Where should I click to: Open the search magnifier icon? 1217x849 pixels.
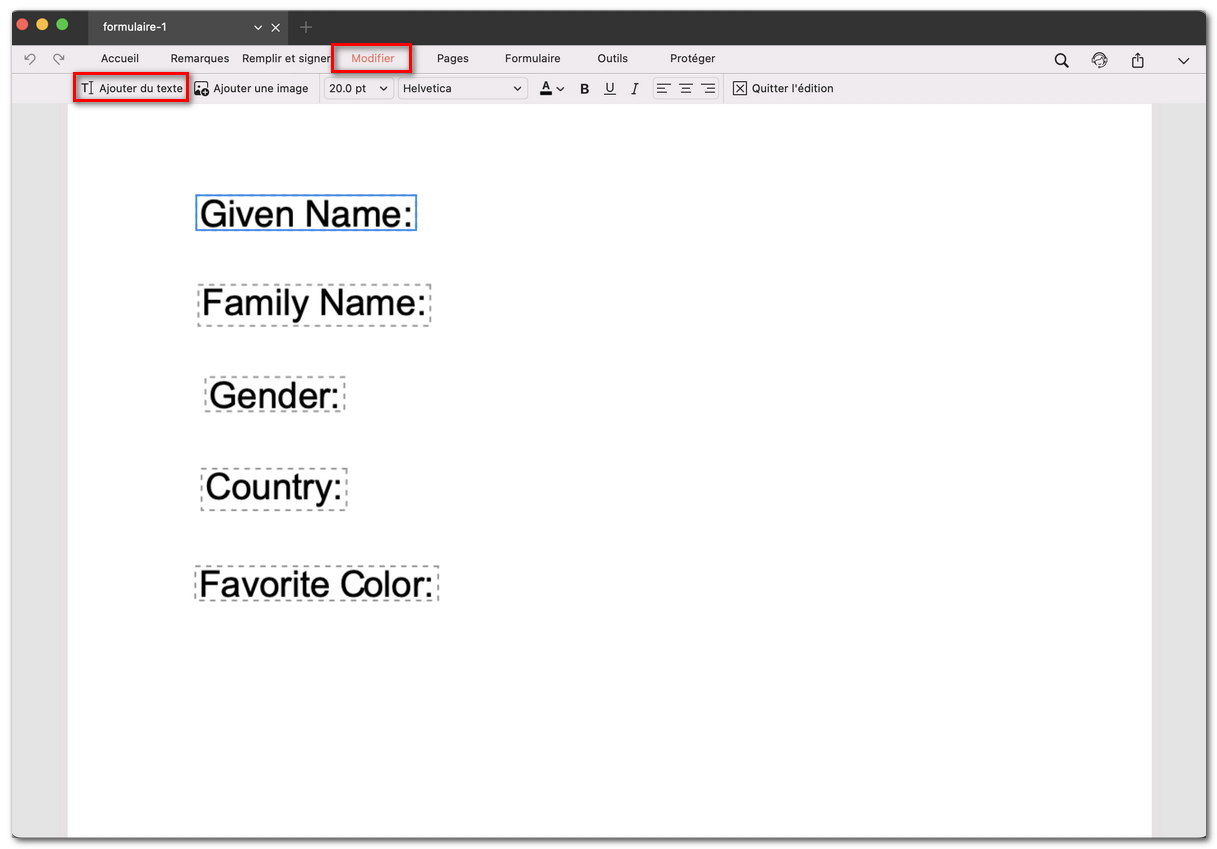point(1062,61)
